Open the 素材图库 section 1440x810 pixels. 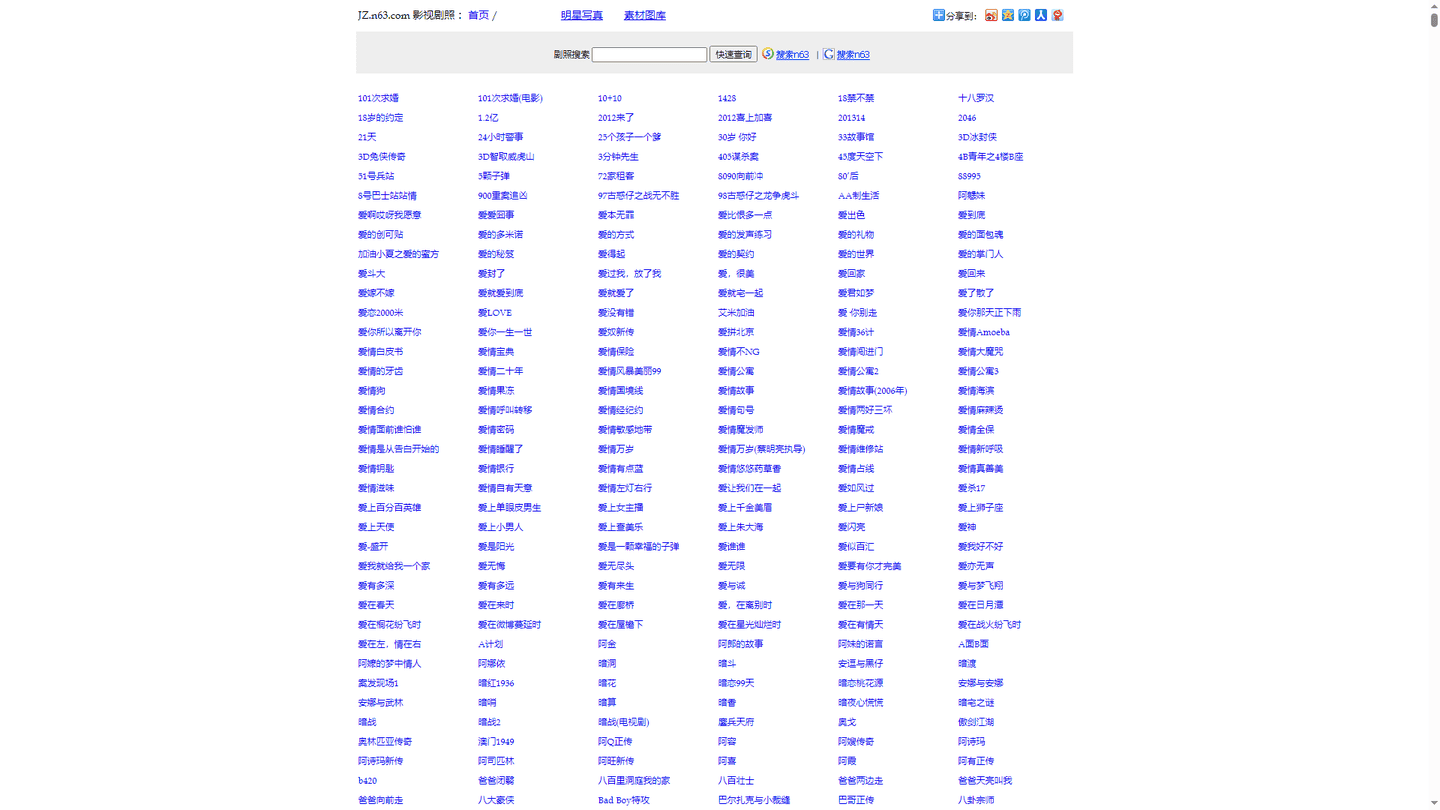[x=644, y=15]
